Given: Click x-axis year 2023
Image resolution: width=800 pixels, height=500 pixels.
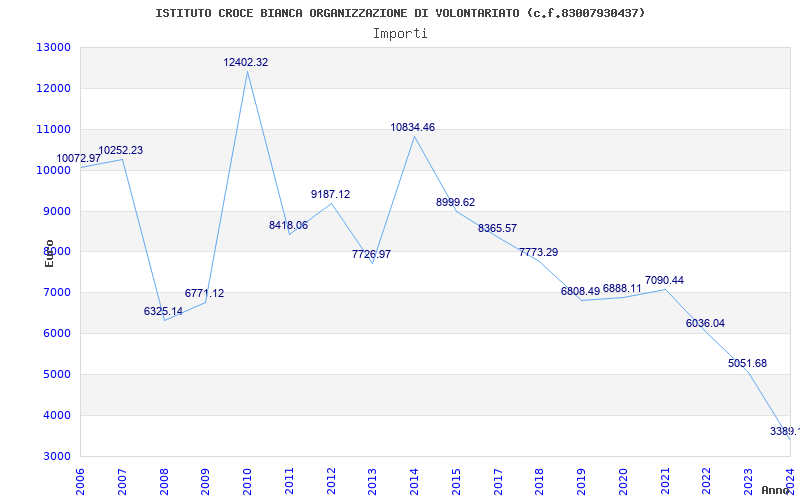Looking at the screenshot, I should click(748, 481).
